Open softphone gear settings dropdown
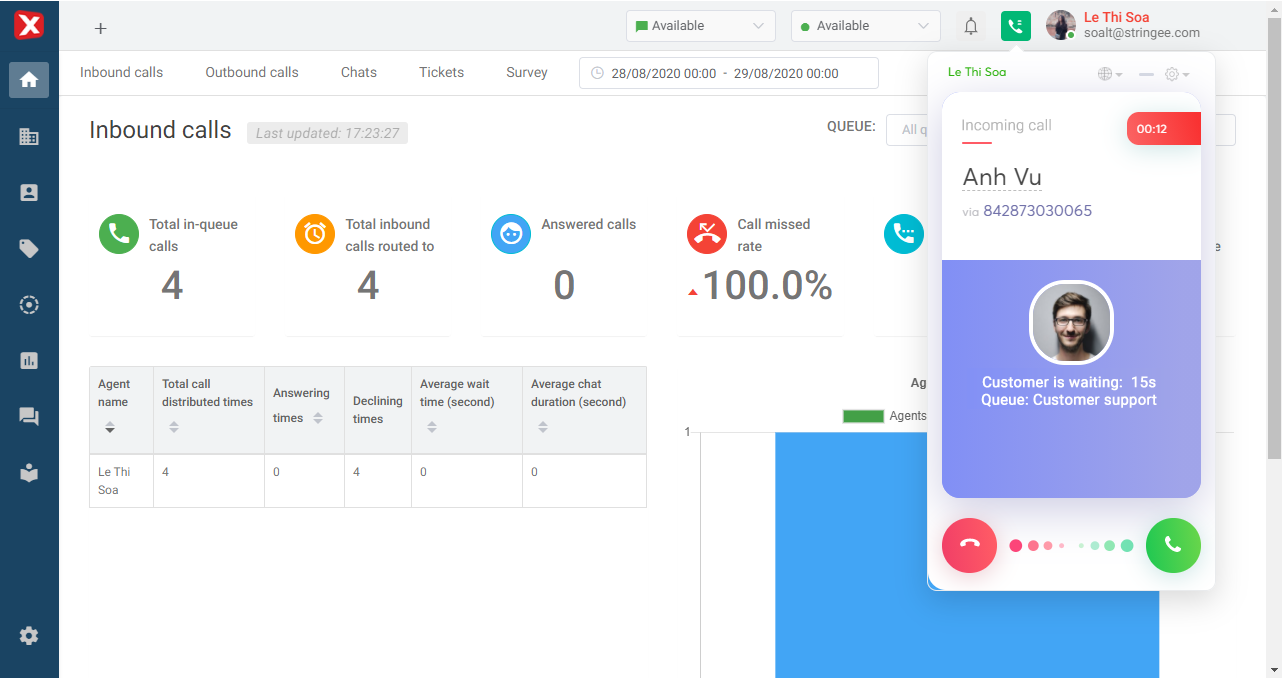This screenshot has height=678, width=1282. [x=1177, y=74]
